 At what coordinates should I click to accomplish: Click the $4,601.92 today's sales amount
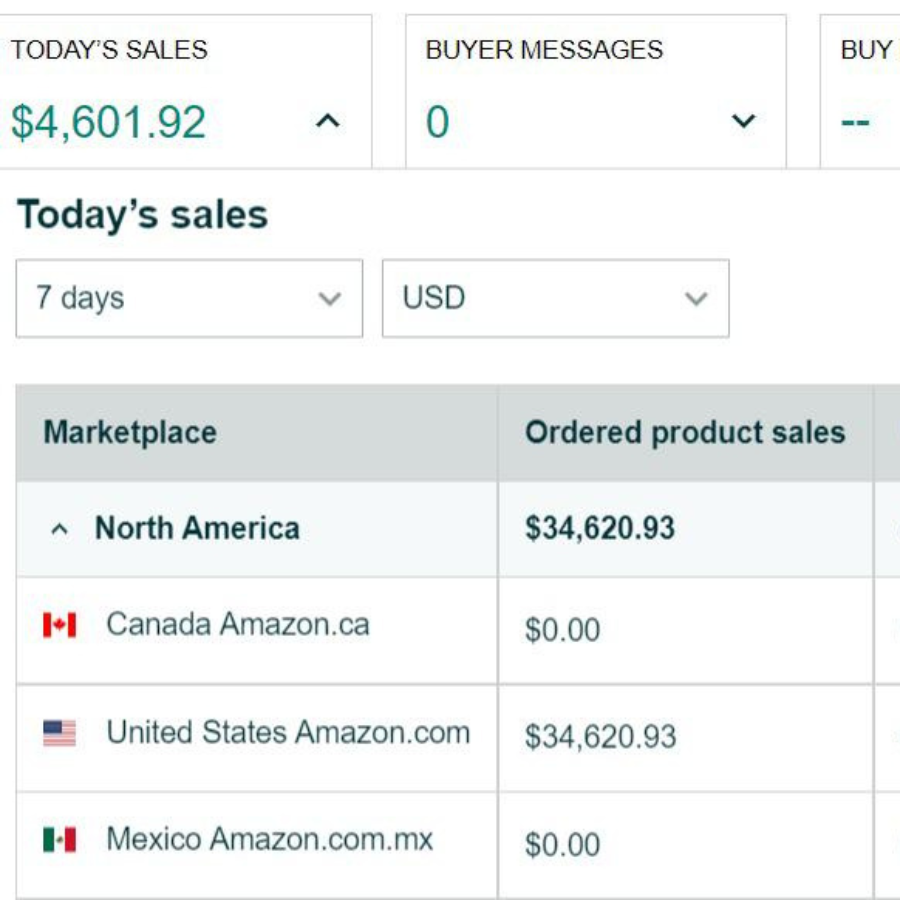[108, 122]
